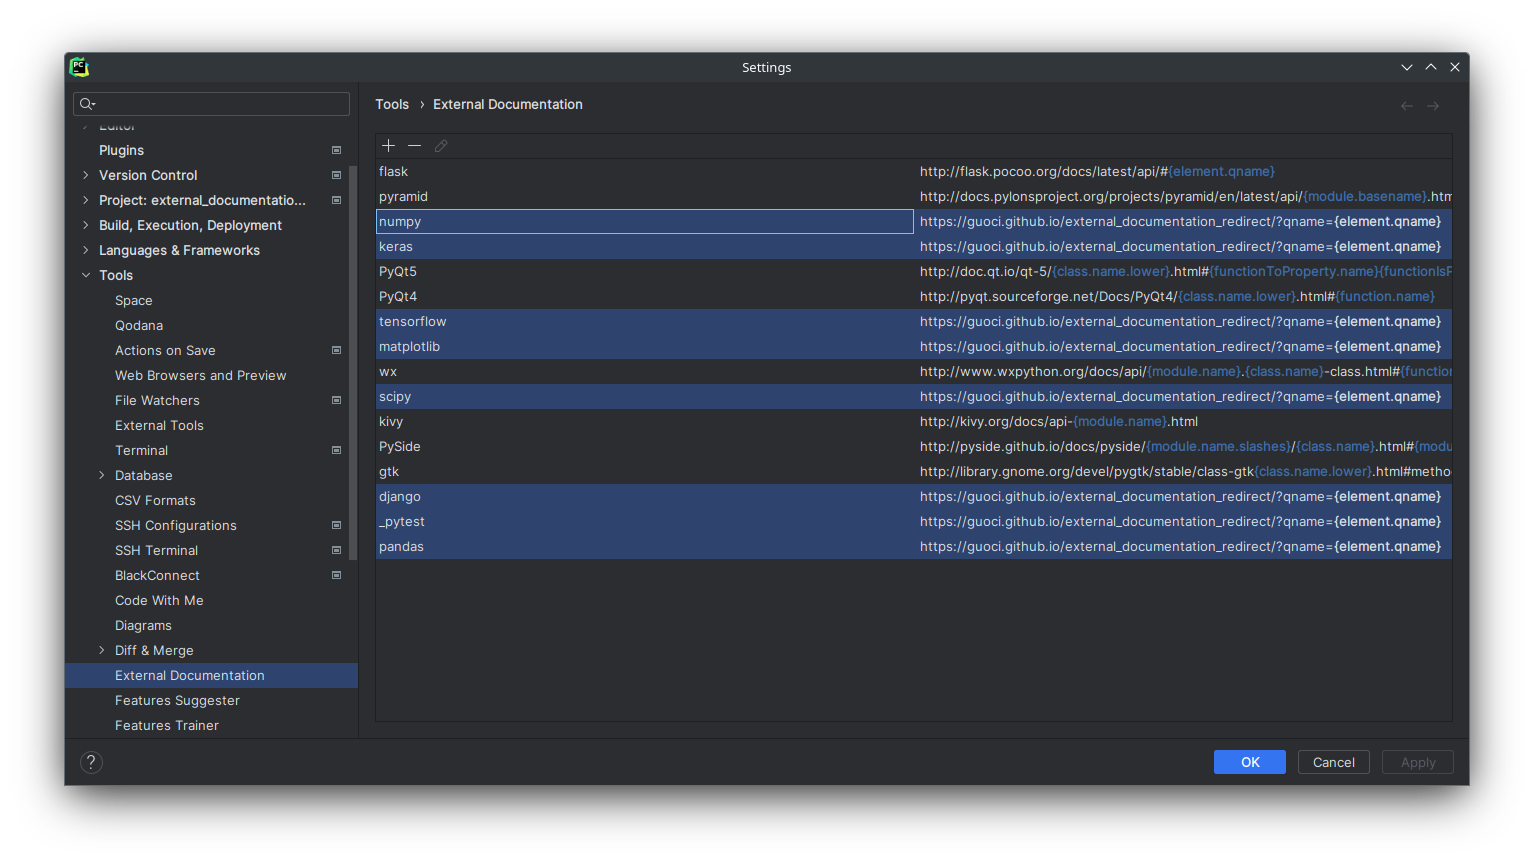1534x862 pixels.
Task: Open Code With Me settings
Action: point(159,600)
